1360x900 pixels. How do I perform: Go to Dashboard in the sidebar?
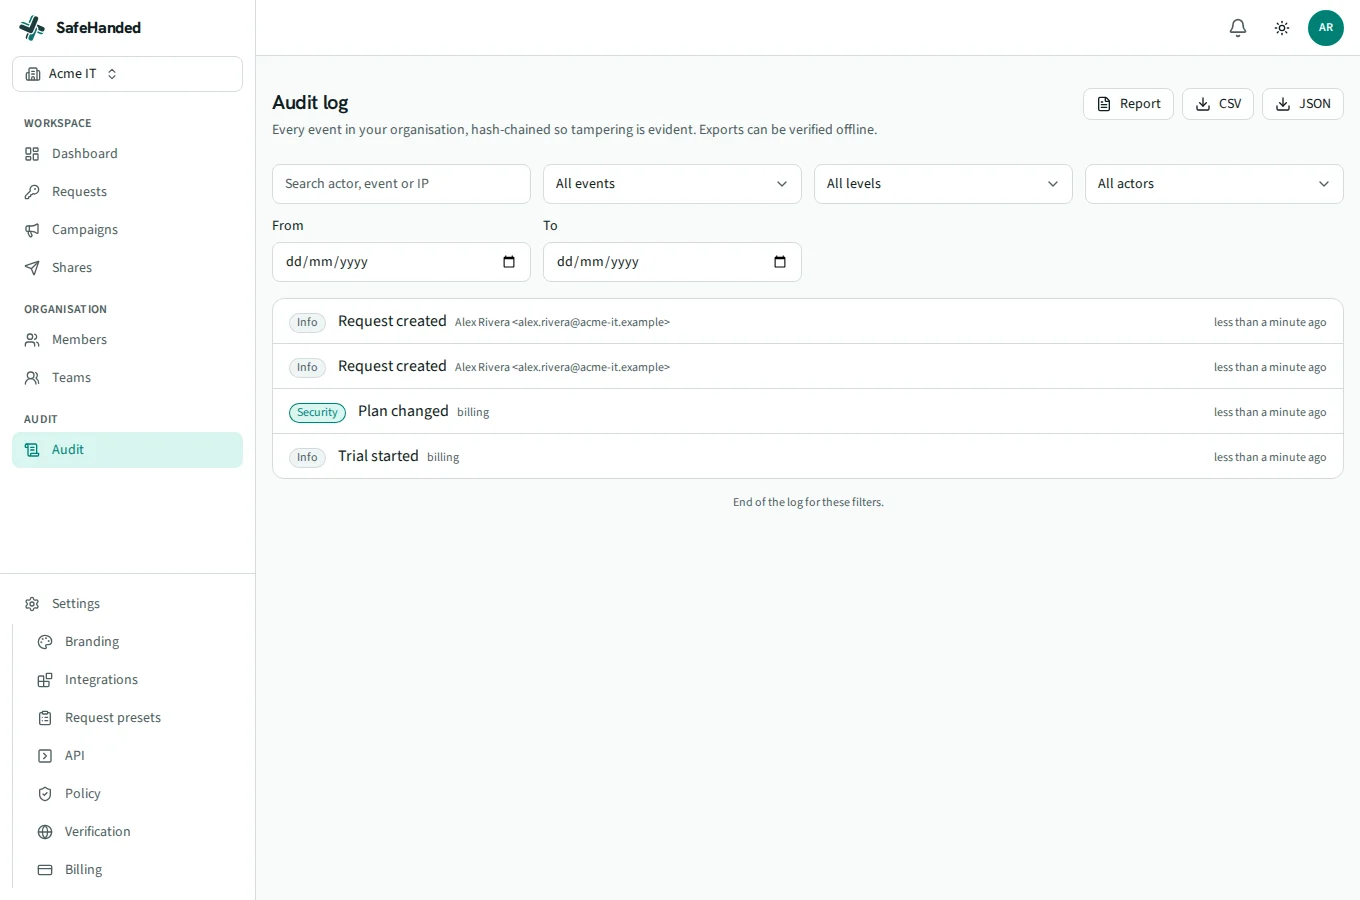(x=127, y=154)
